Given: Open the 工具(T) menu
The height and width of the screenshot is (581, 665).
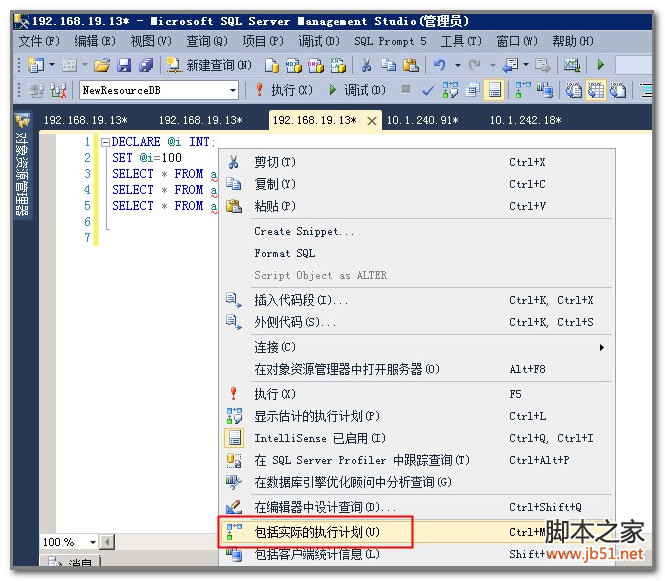Looking at the screenshot, I should (x=461, y=41).
